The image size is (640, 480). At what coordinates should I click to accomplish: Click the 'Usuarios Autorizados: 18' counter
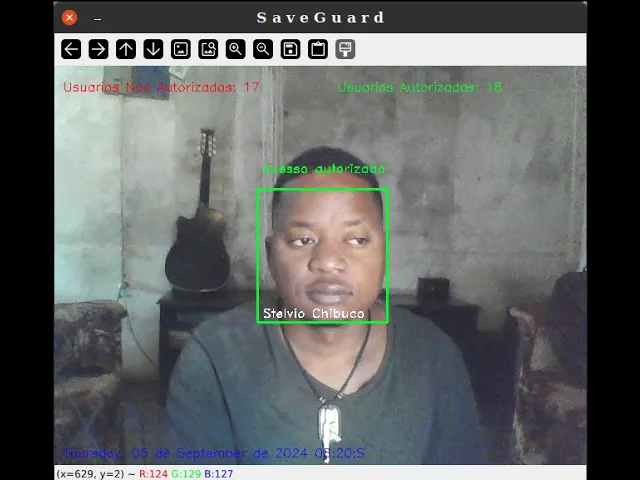tap(420, 87)
